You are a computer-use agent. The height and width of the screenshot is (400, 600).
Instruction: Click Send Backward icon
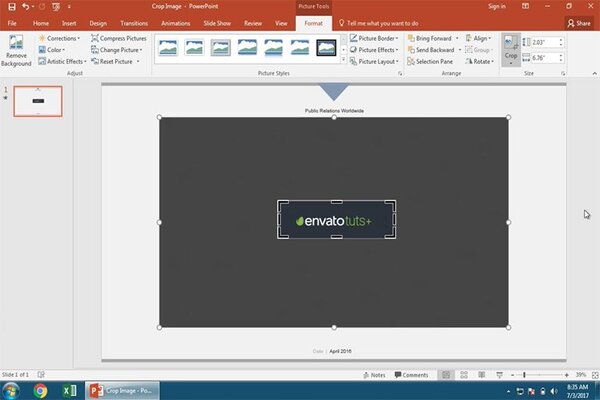(x=411, y=50)
